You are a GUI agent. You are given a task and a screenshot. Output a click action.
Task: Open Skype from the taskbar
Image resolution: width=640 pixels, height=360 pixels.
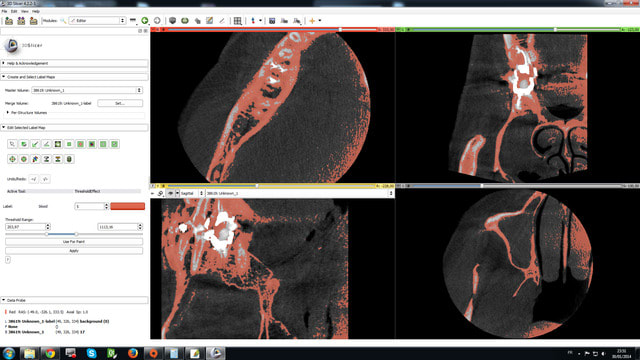91,353
